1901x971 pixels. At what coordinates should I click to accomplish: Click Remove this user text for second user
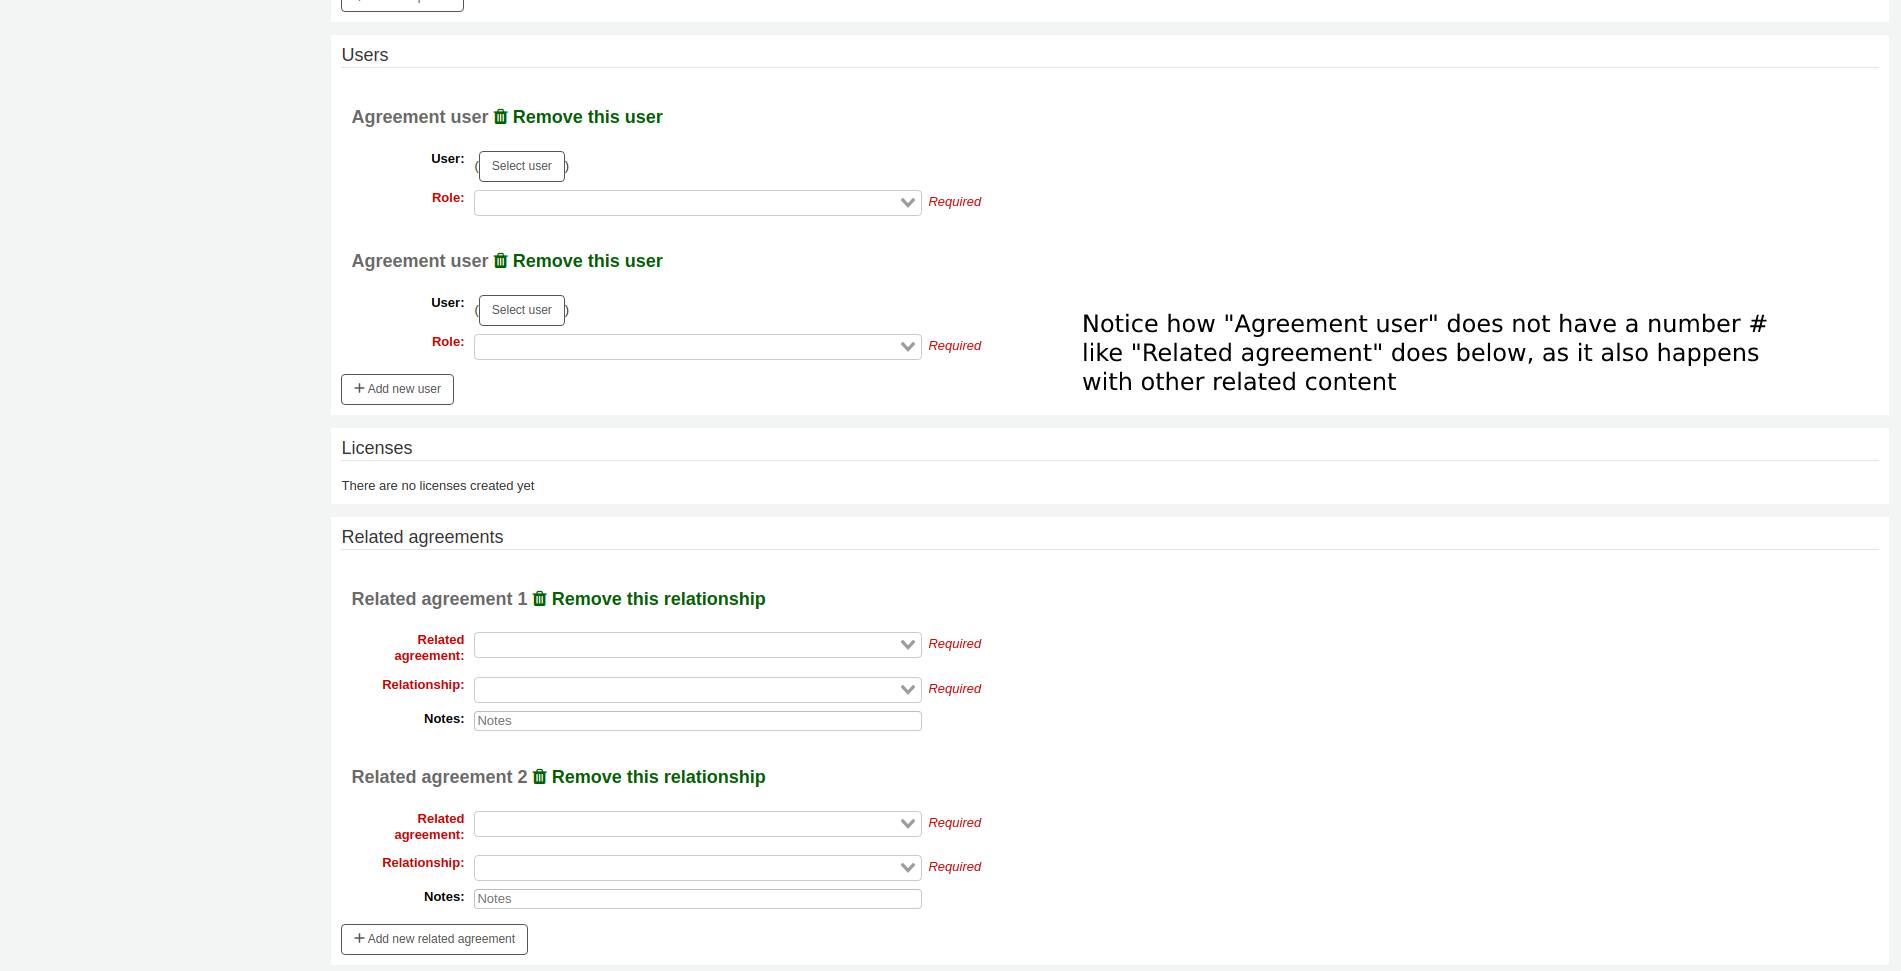(587, 261)
